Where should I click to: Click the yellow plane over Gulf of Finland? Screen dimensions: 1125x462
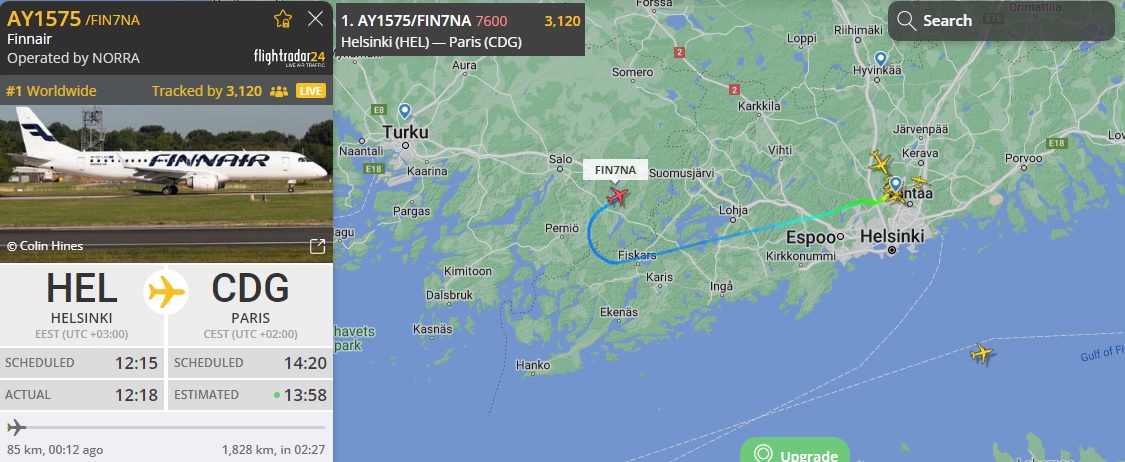click(982, 353)
